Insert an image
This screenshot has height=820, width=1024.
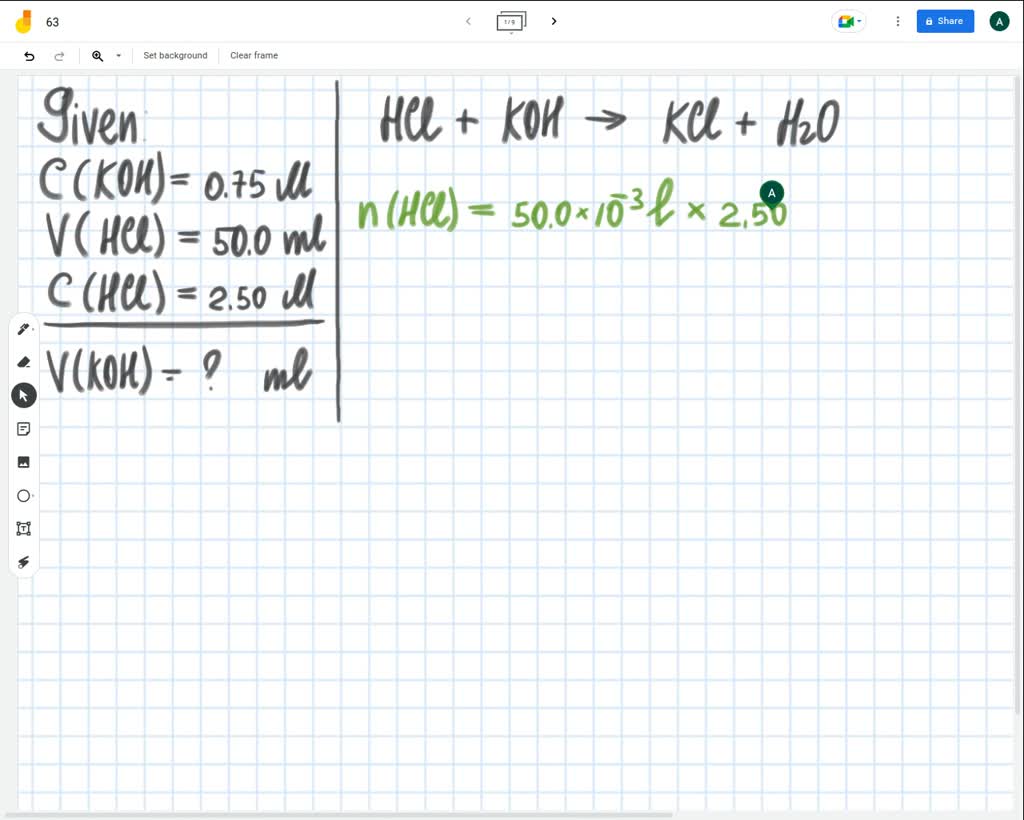point(23,461)
